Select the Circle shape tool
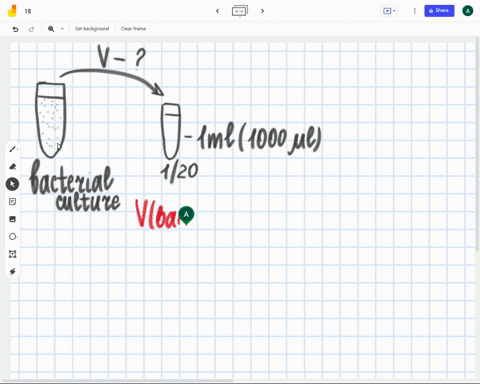Image resolution: width=480 pixels, height=384 pixels. coord(13,237)
